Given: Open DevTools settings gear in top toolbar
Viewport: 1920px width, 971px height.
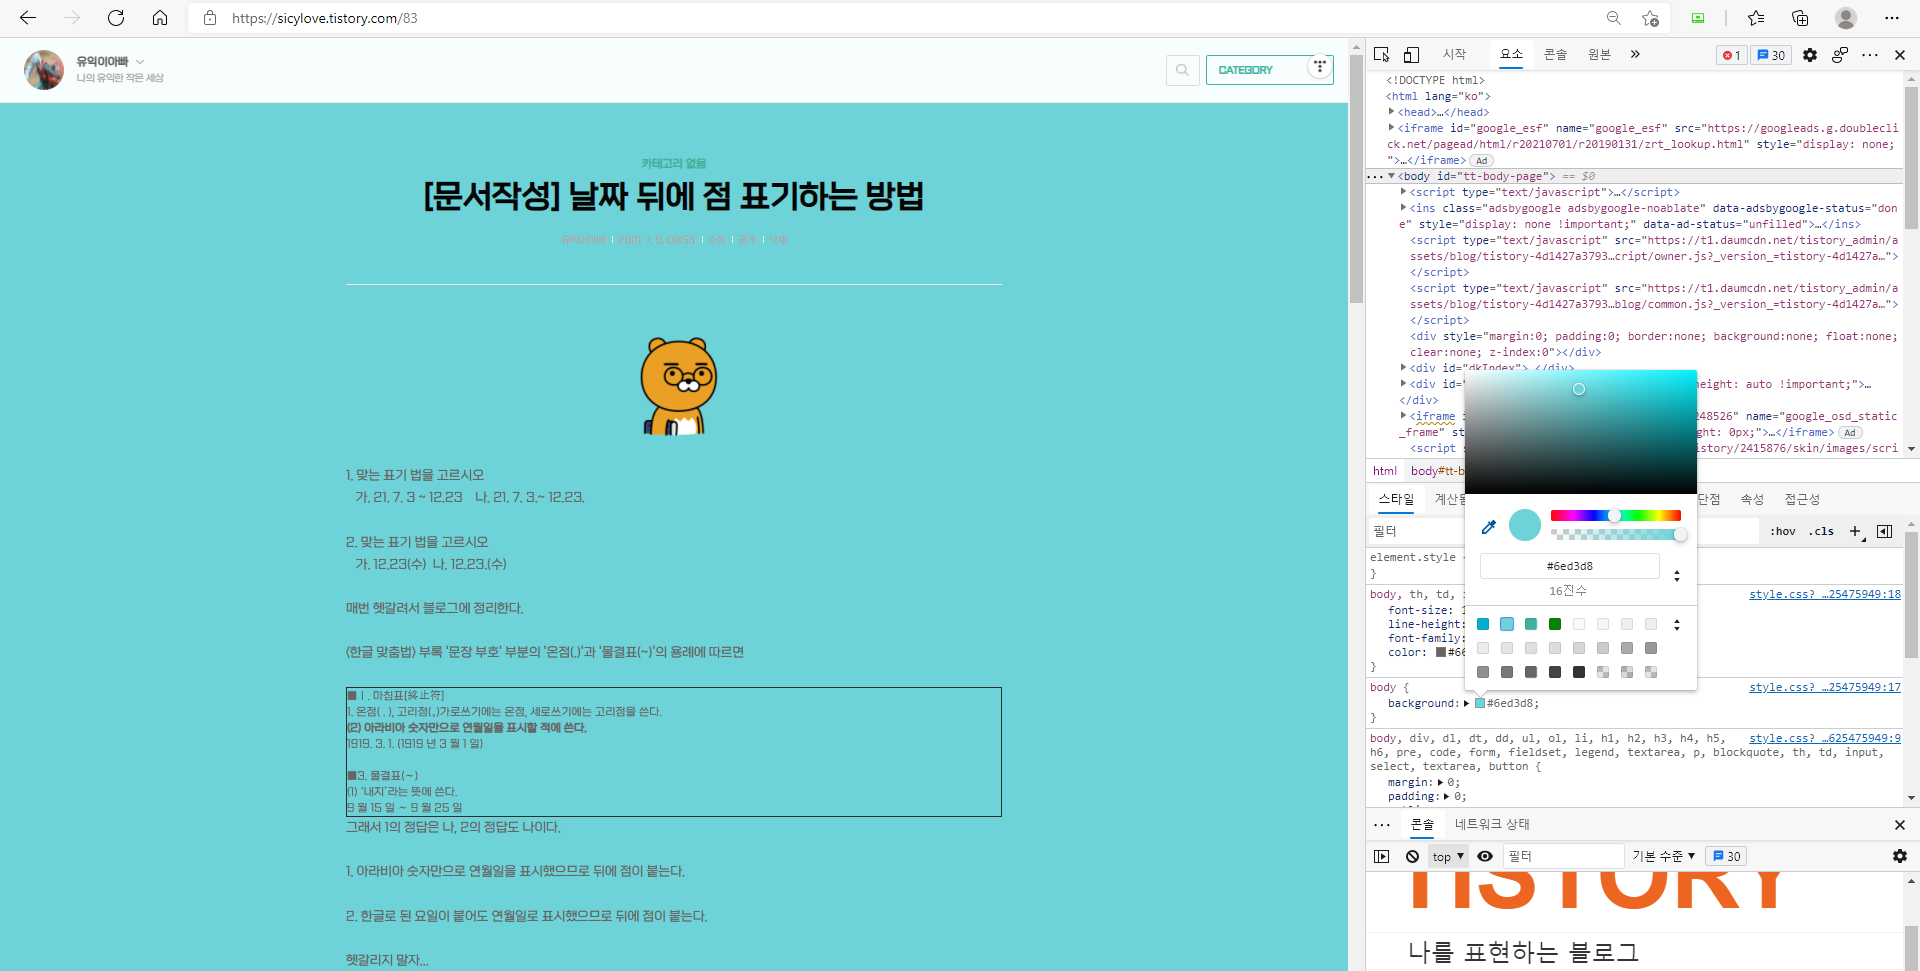Looking at the screenshot, I should [1810, 55].
